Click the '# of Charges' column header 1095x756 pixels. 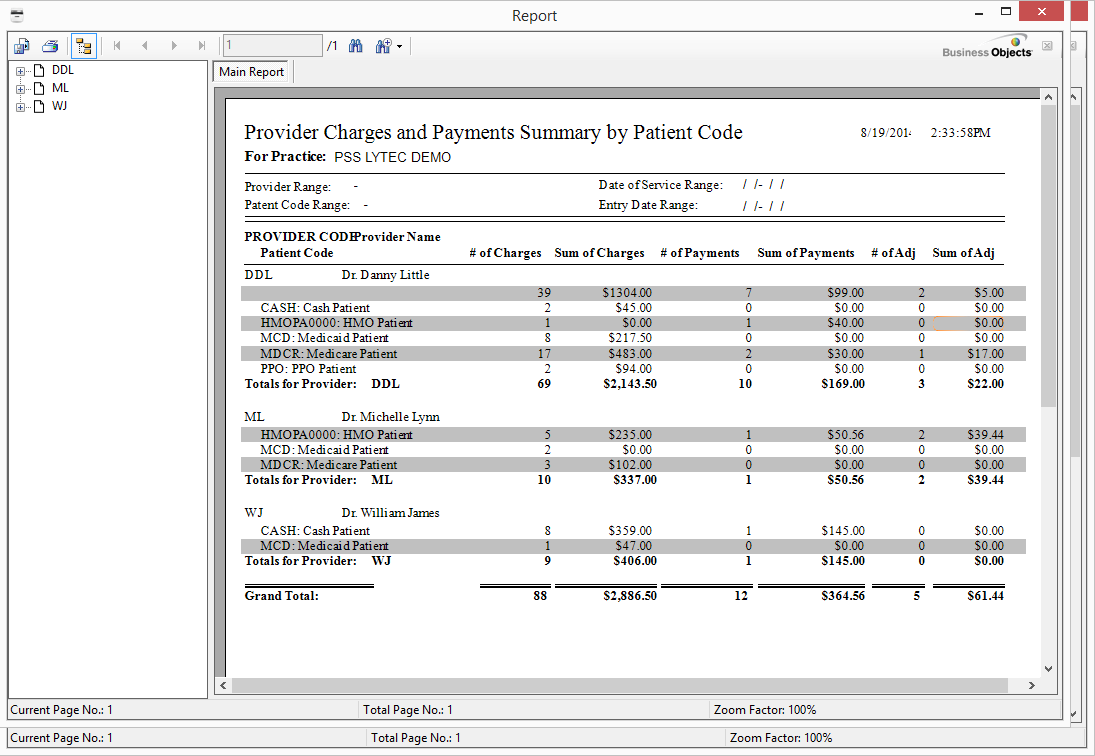coord(505,253)
